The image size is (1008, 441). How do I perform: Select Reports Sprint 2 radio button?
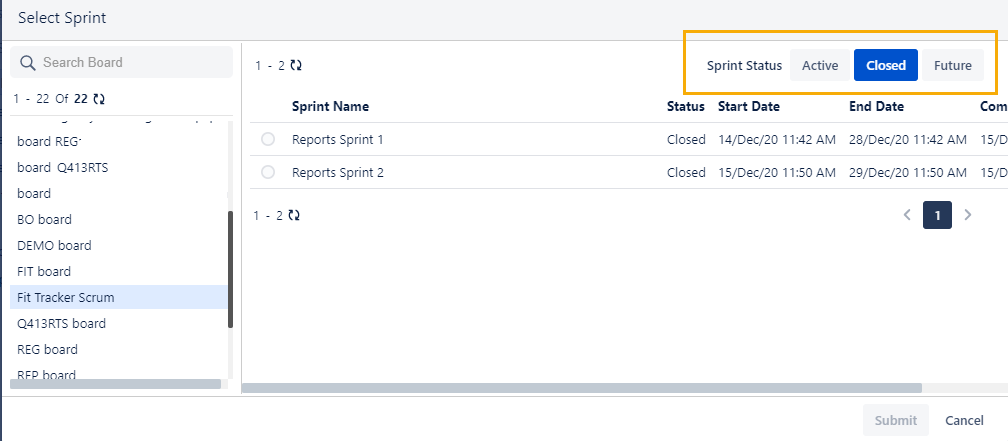(x=268, y=172)
